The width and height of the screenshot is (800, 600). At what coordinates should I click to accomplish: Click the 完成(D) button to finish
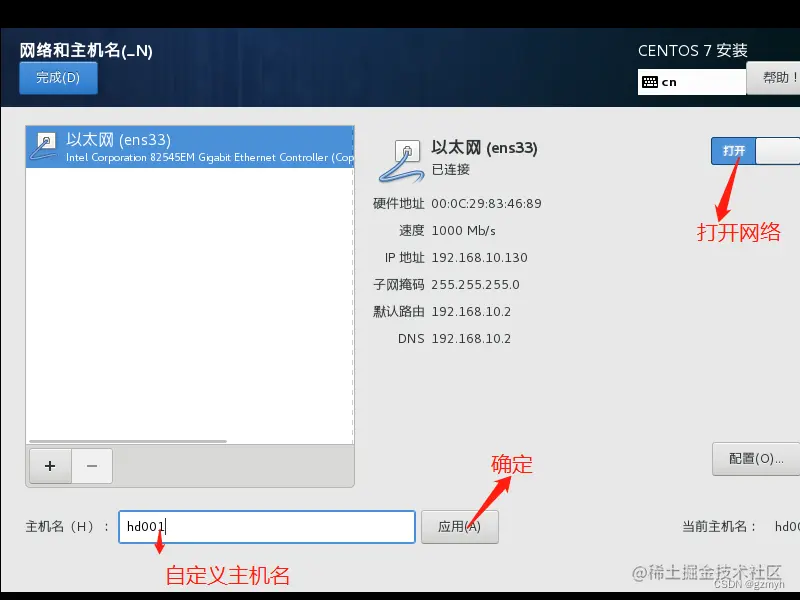(x=57, y=77)
